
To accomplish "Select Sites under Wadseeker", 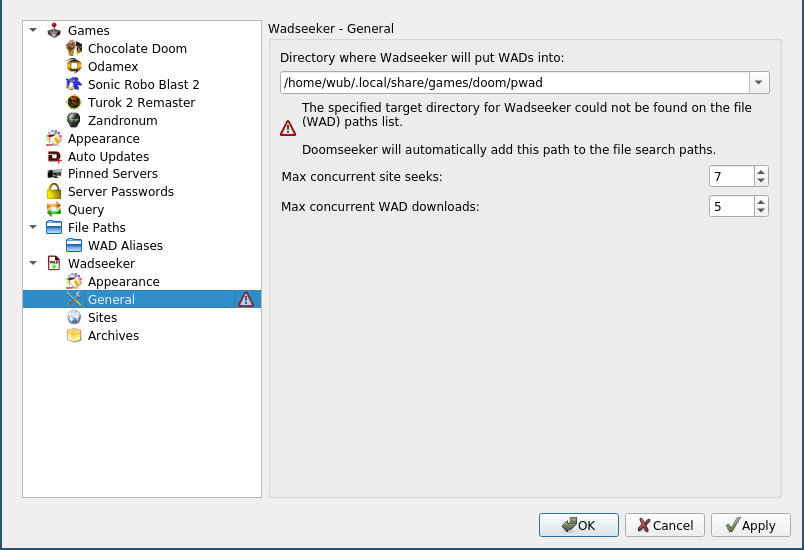I will point(102,318).
